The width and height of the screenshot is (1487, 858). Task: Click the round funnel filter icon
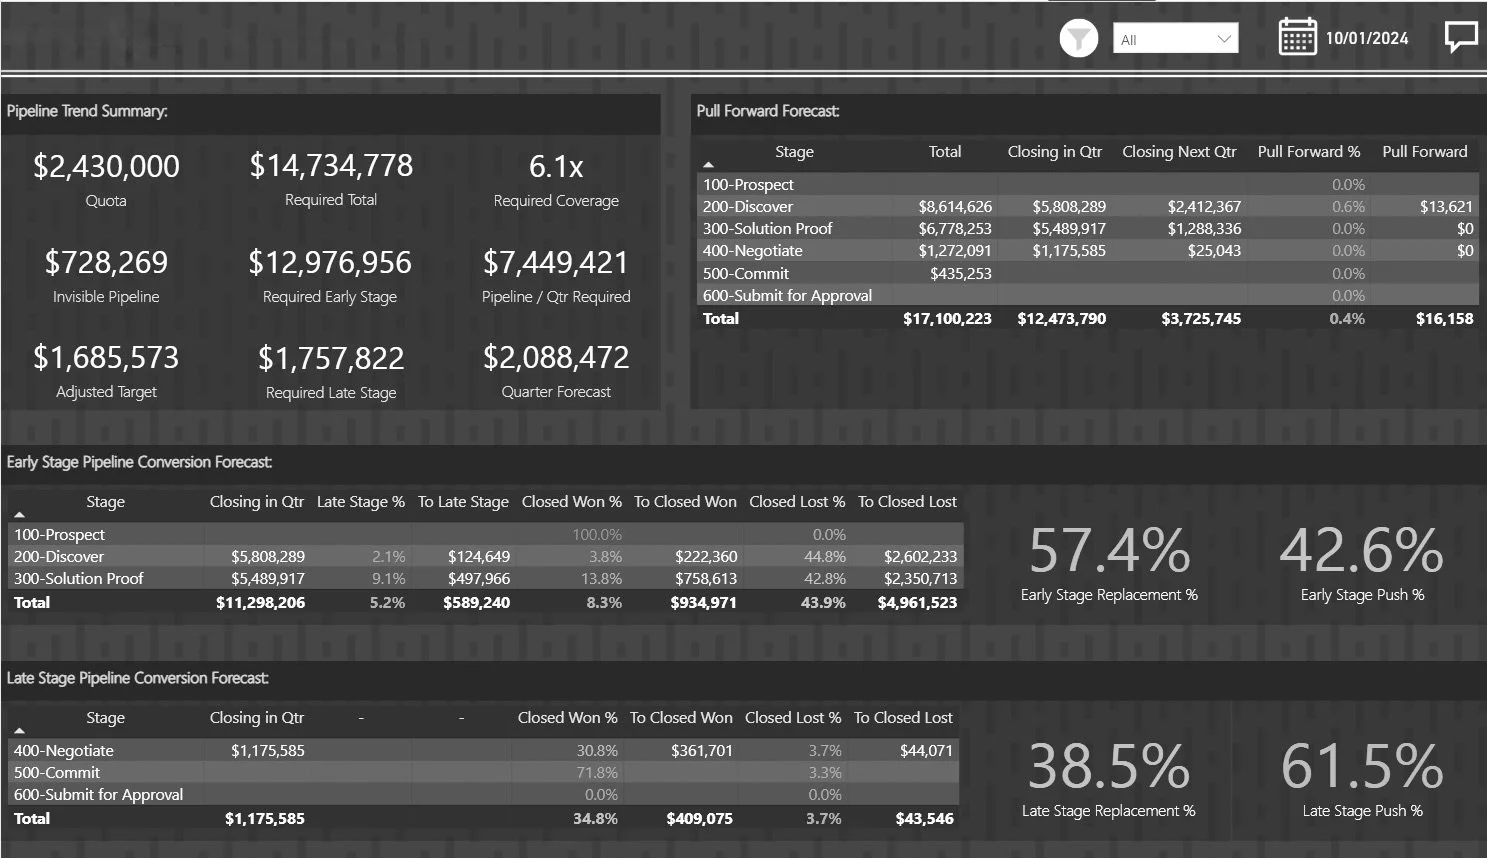(x=1078, y=38)
